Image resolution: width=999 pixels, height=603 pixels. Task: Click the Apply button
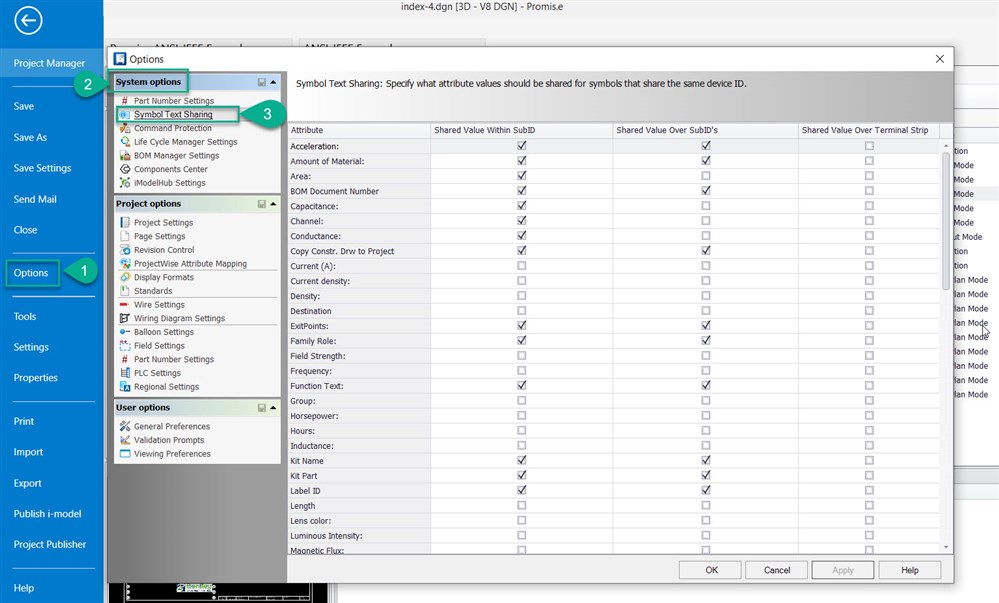click(842, 569)
